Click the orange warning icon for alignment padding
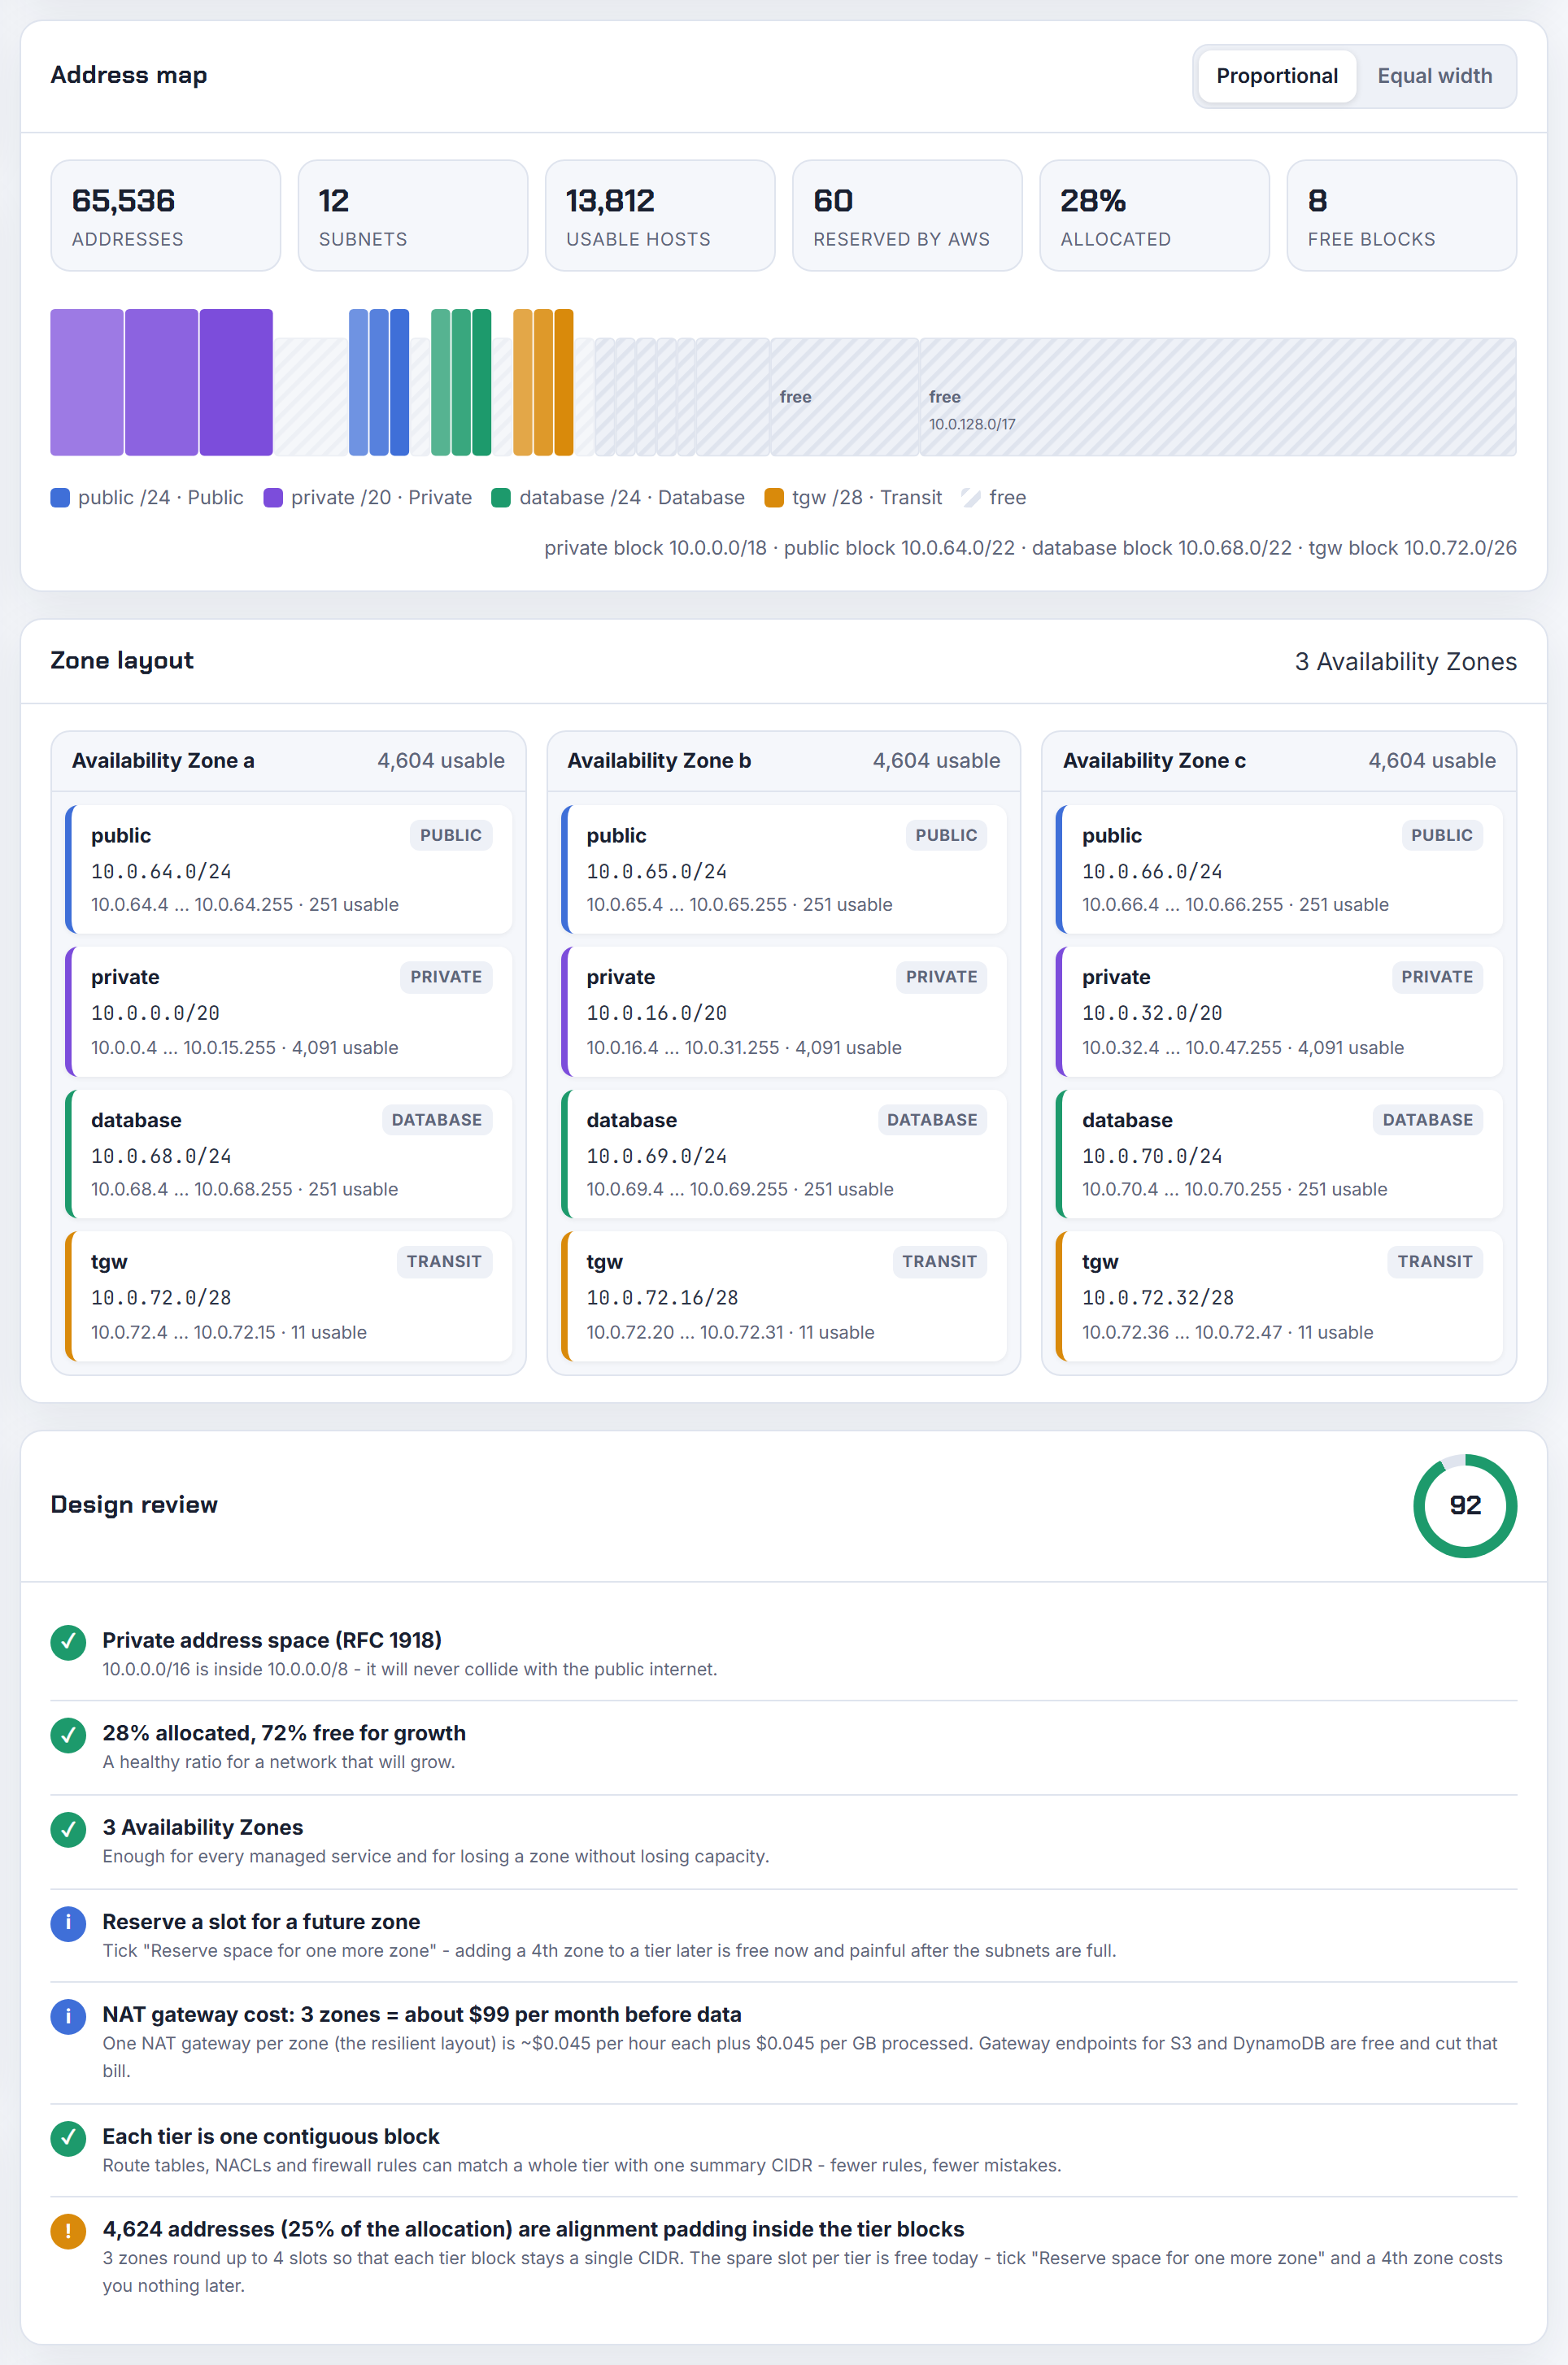 pos(68,2230)
